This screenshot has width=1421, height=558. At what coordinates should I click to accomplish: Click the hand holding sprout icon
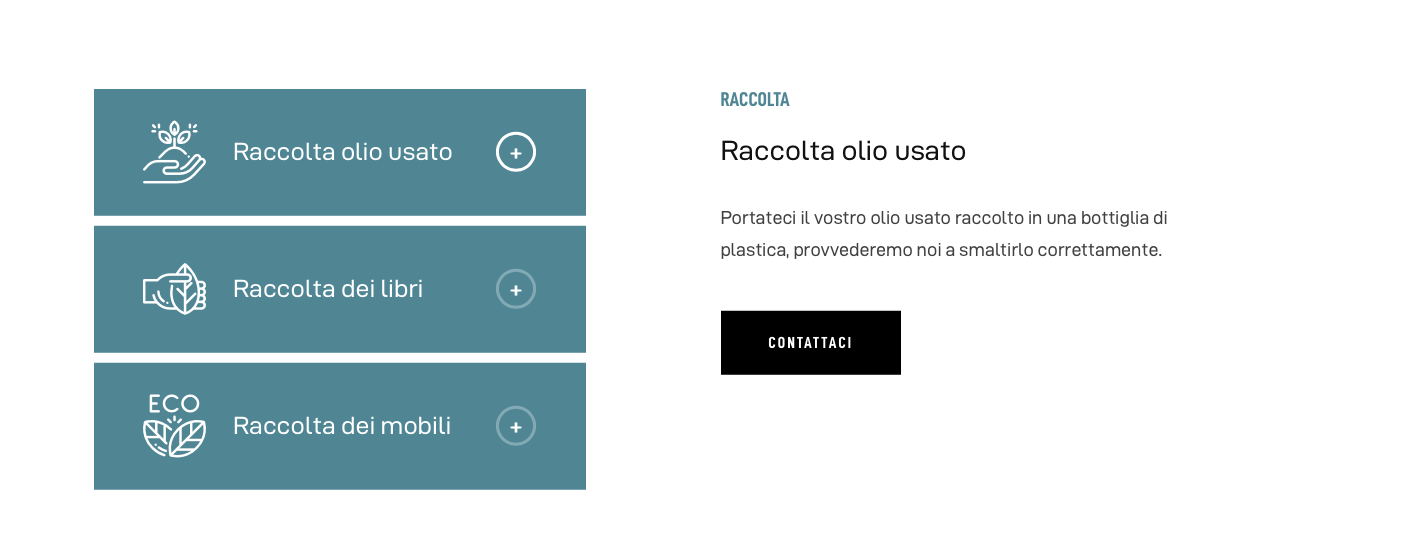(174, 153)
